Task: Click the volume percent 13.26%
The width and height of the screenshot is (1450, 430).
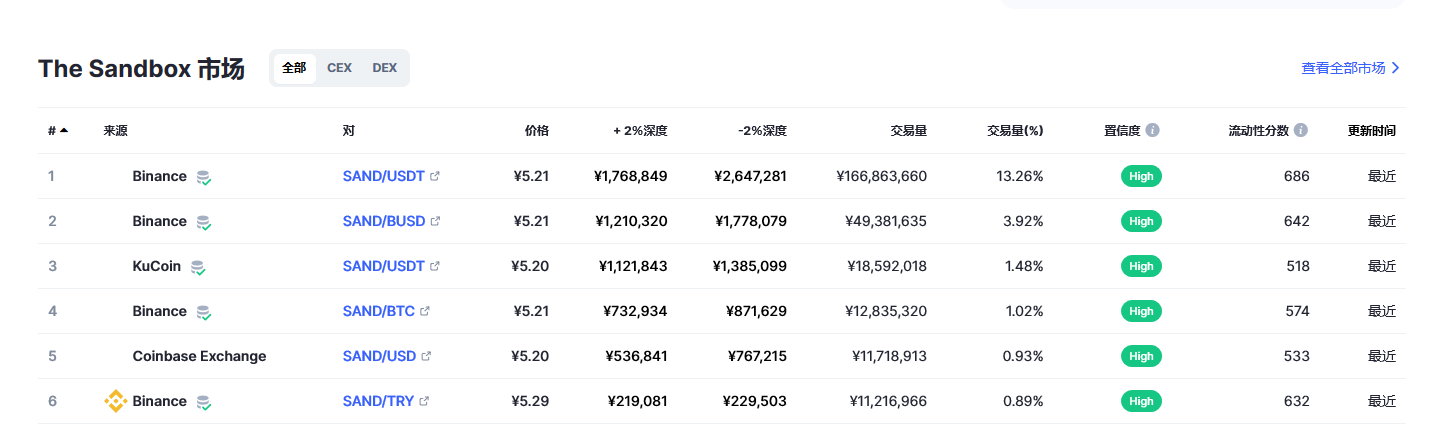Action: [x=1020, y=176]
